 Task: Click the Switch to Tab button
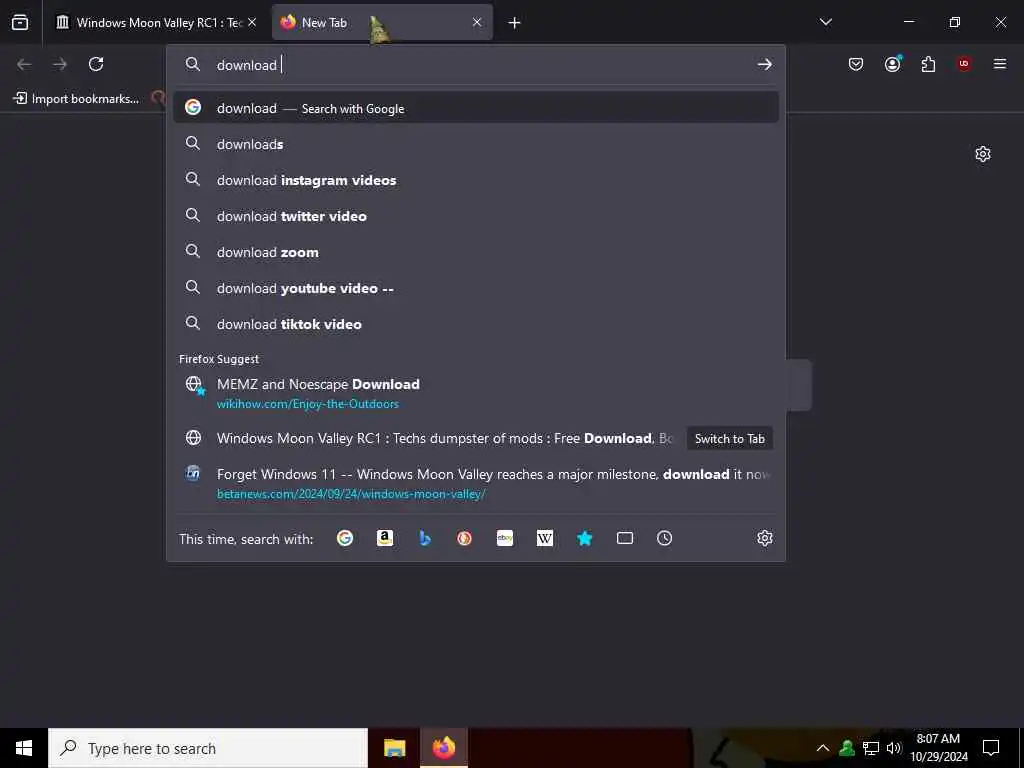click(729, 439)
